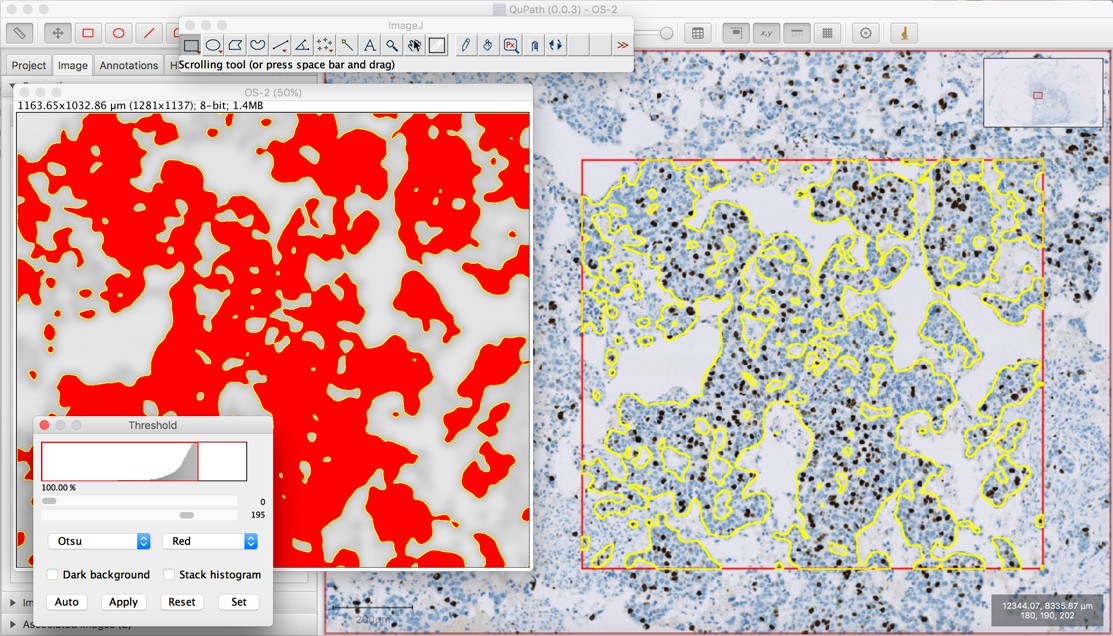Select ImageJ Magnifying glass tool
This screenshot has width=1113, height=636.
point(392,45)
